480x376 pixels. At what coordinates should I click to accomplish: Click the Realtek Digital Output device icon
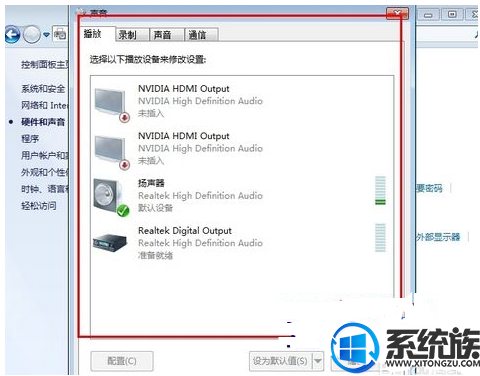[x=110, y=242]
